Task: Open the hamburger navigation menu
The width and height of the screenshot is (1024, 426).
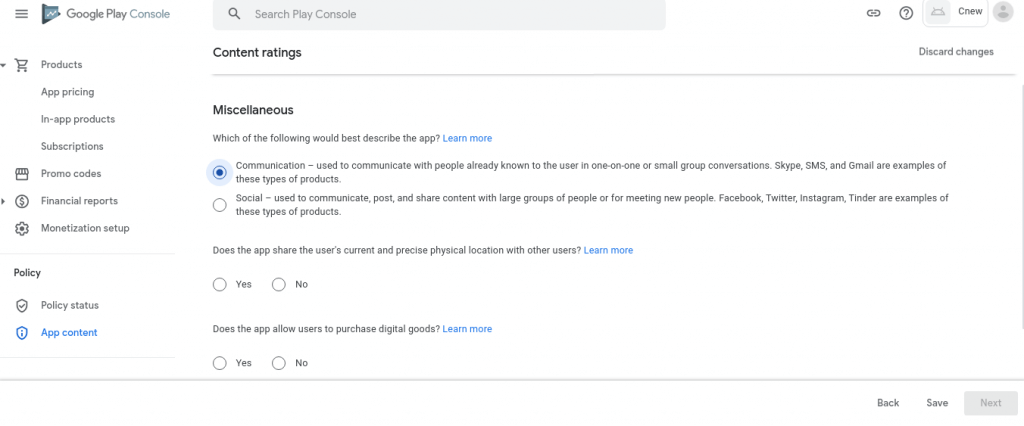Action: pyautogui.click(x=21, y=14)
